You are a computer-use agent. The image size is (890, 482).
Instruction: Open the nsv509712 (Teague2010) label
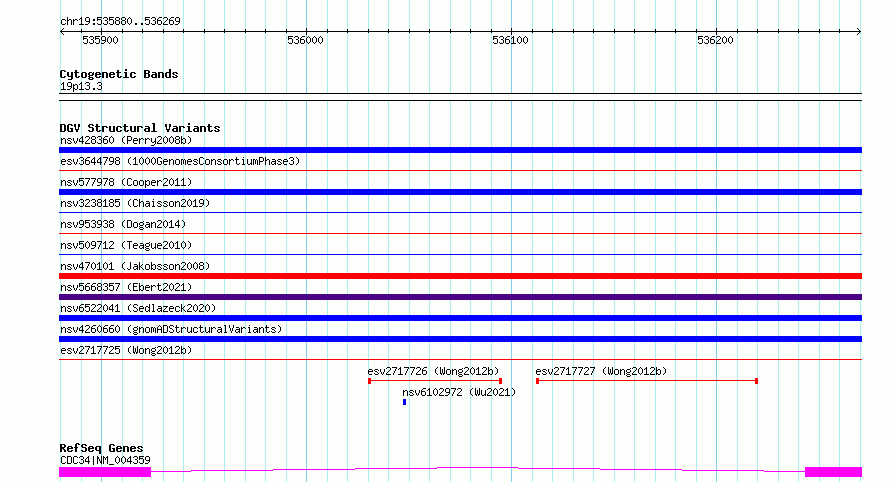[126, 245]
